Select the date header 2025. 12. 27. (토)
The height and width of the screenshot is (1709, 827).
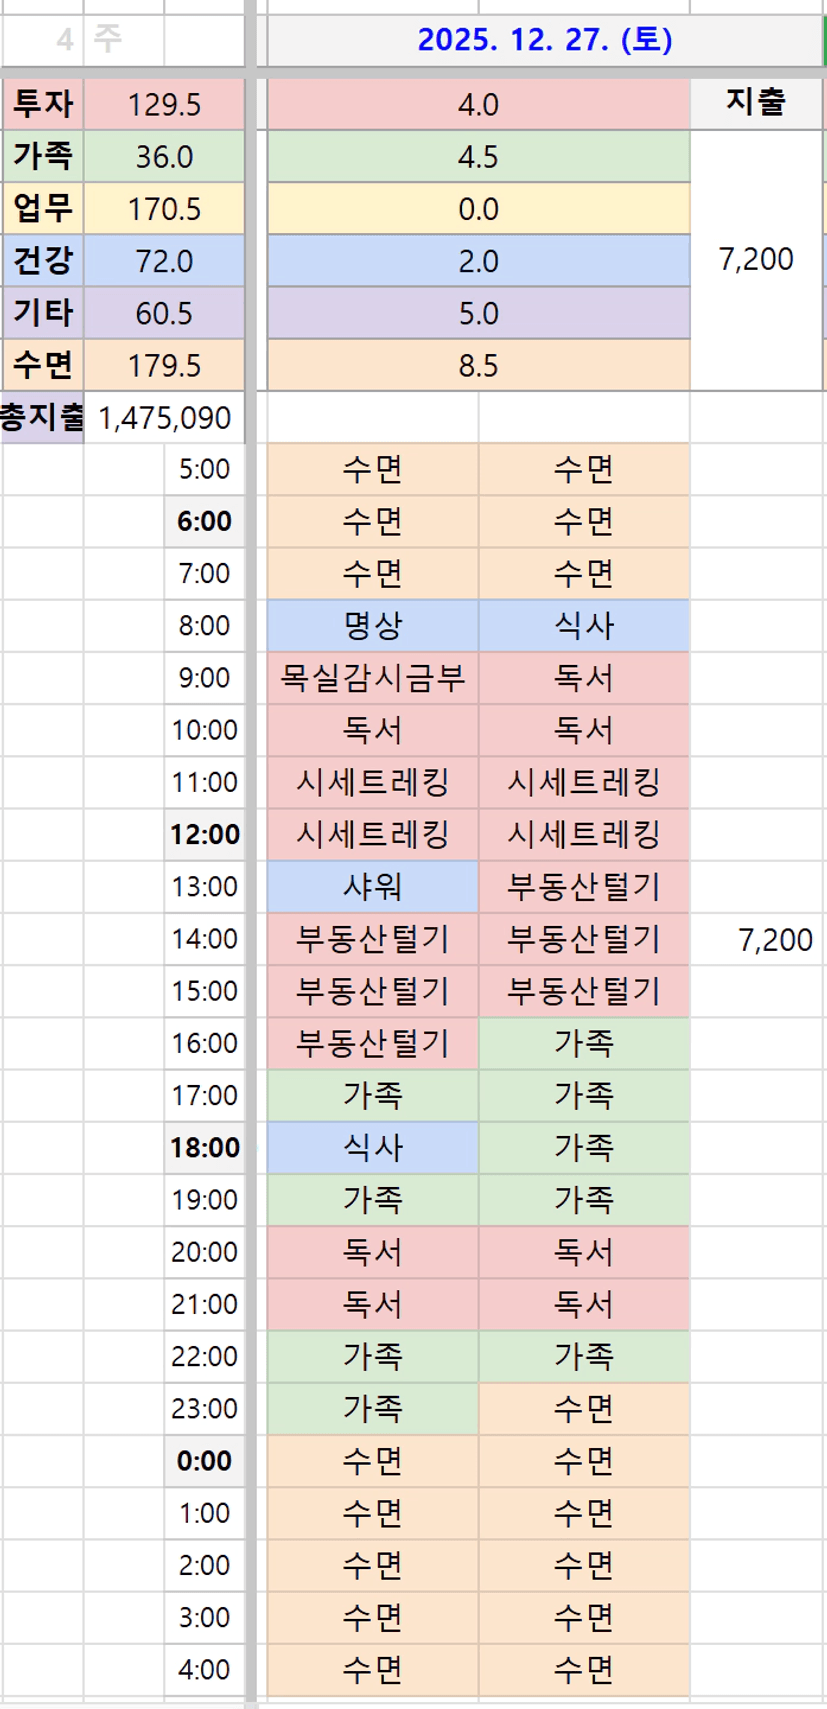(544, 40)
